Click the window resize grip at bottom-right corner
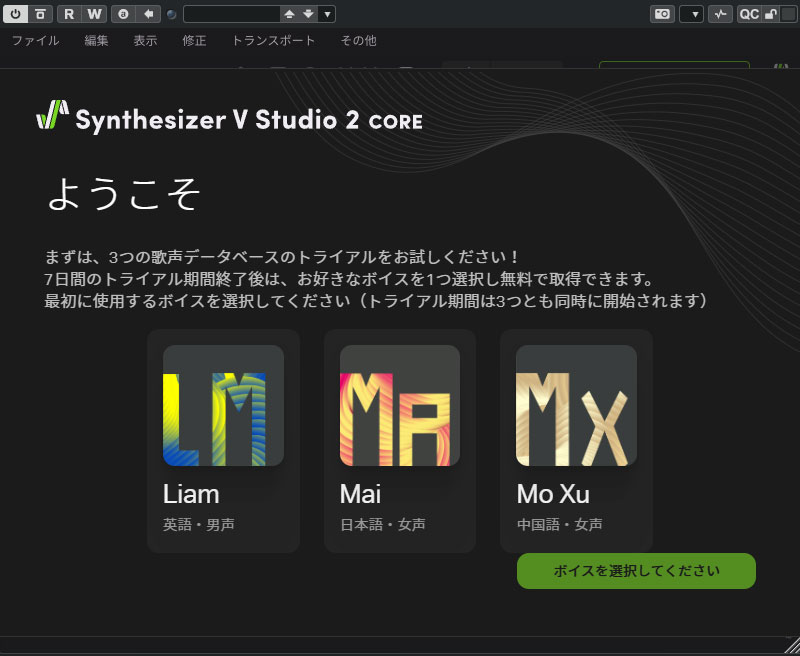800x656 pixels. [792, 645]
